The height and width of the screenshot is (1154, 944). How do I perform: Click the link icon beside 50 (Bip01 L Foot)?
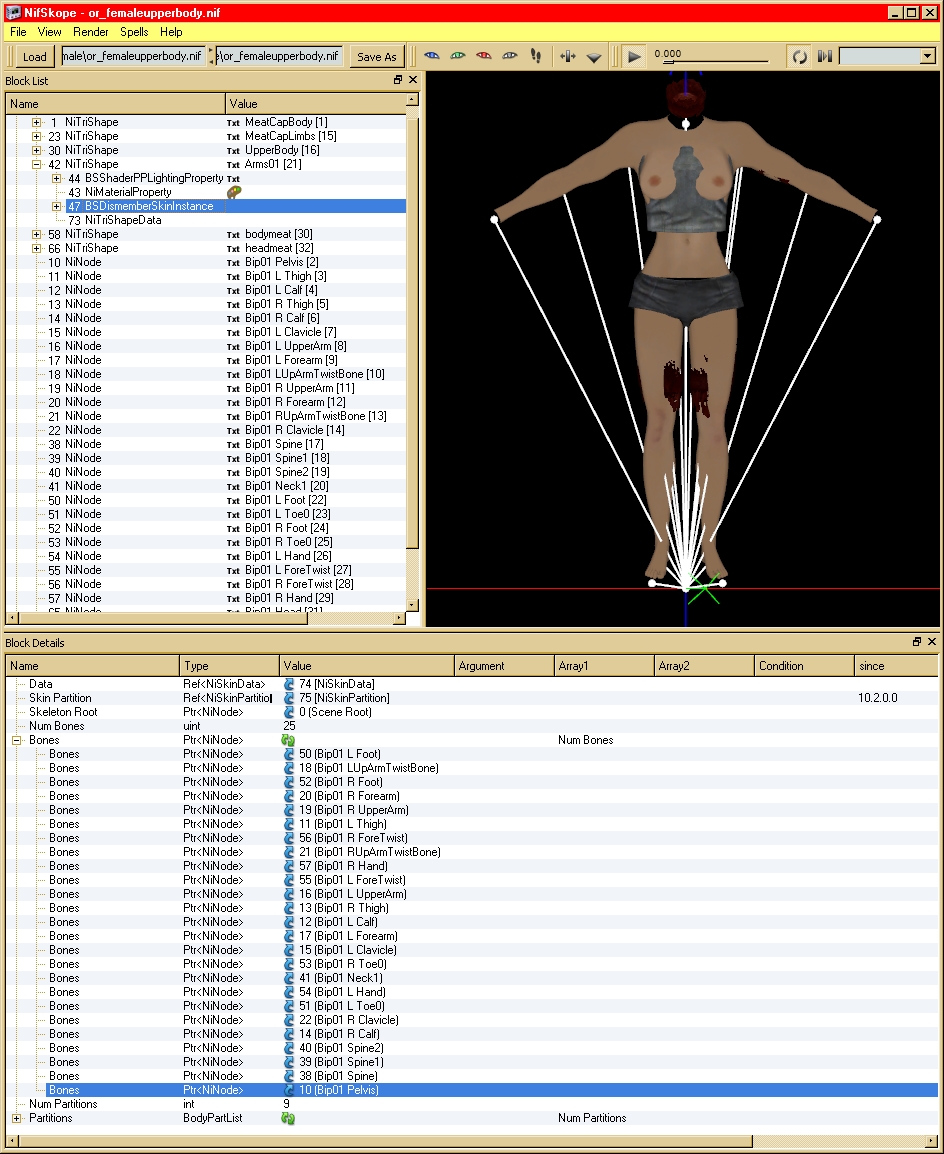point(289,754)
